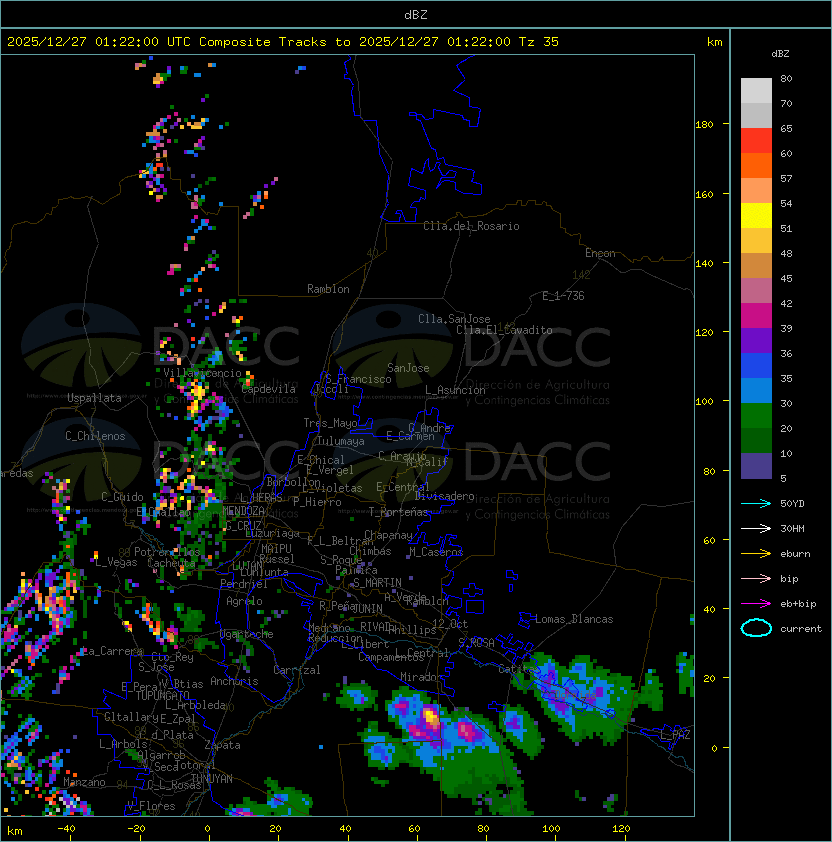
Task: Click the 'km' label at bottom-left corner
Action: click(x=15, y=831)
